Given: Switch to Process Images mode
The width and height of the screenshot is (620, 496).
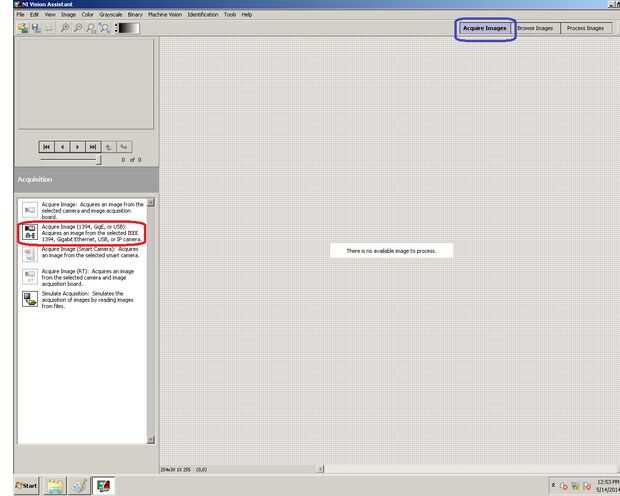Looking at the screenshot, I should pos(586,28).
